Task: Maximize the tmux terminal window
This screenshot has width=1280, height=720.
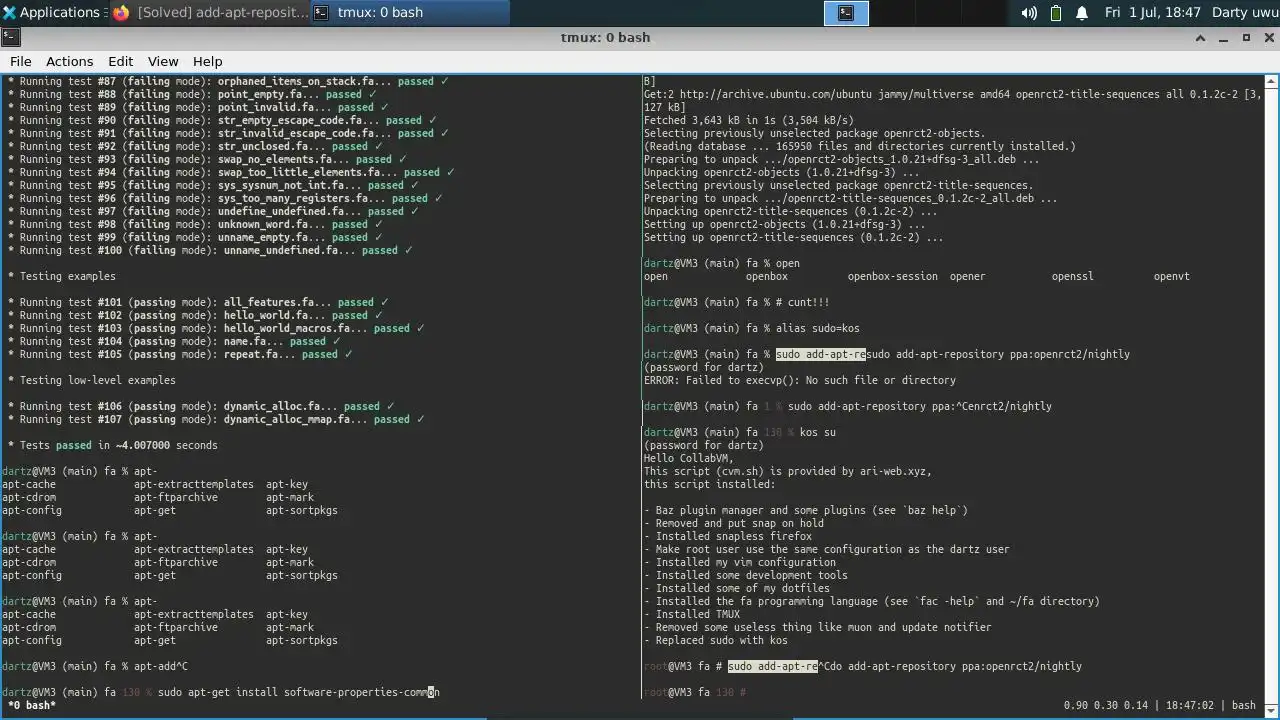Action: tap(1246, 38)
